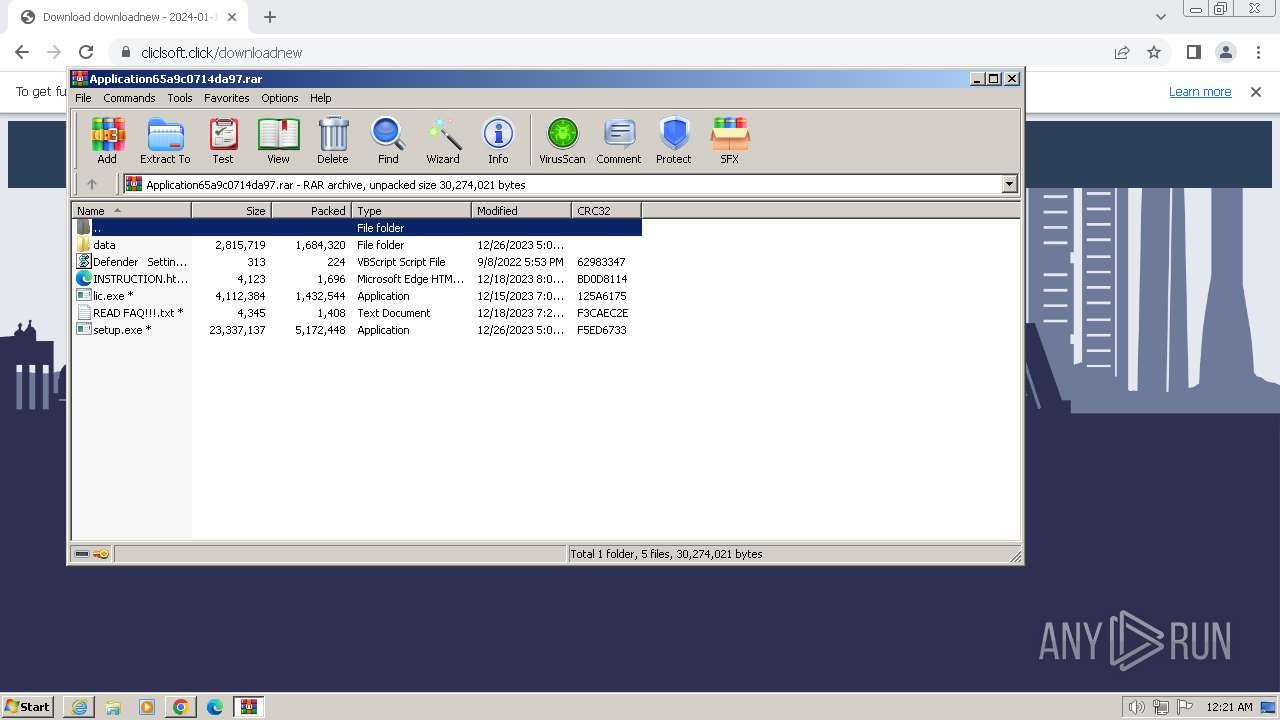Open the Favorites menu

[227, 98]
